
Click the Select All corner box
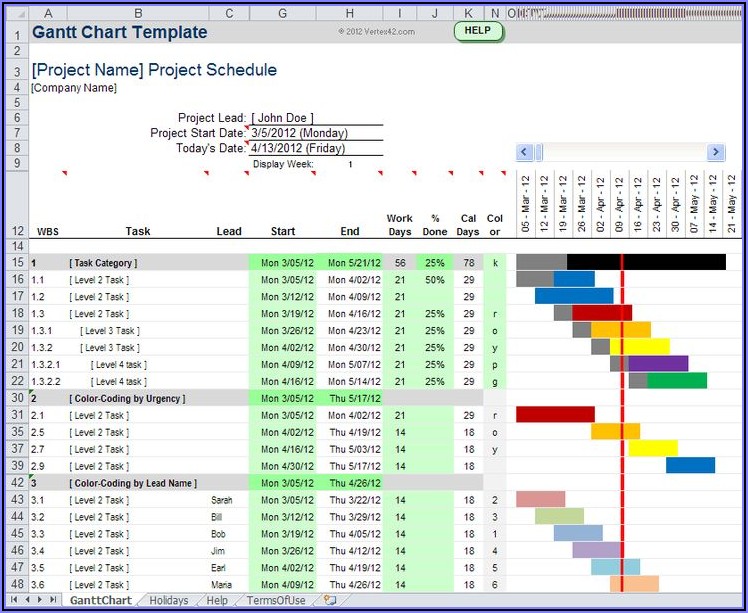(14, 13)
